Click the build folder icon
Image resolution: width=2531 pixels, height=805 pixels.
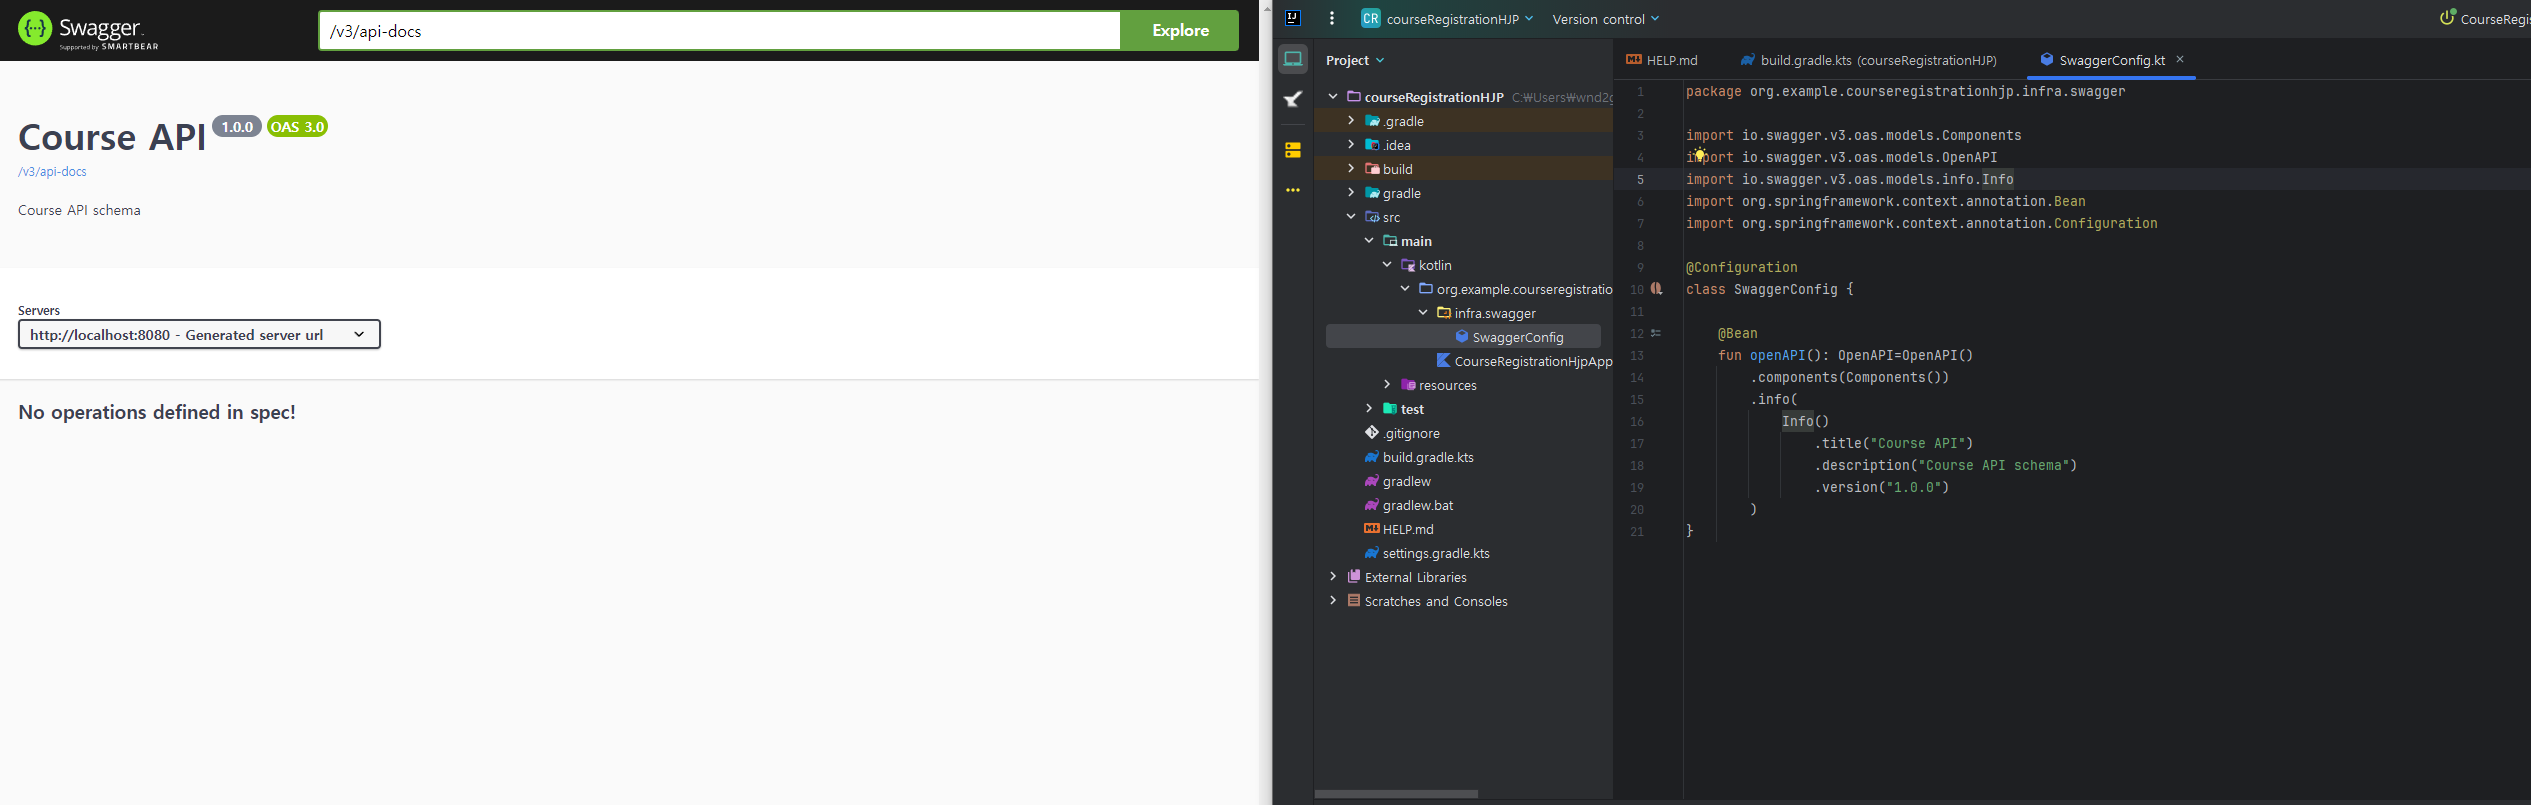click(x=1372, y=169)
